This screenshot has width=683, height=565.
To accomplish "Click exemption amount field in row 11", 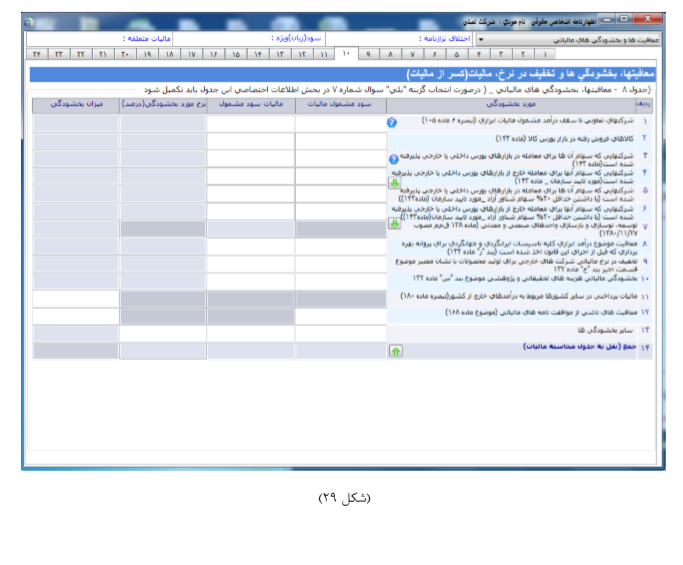I will 75,299.
